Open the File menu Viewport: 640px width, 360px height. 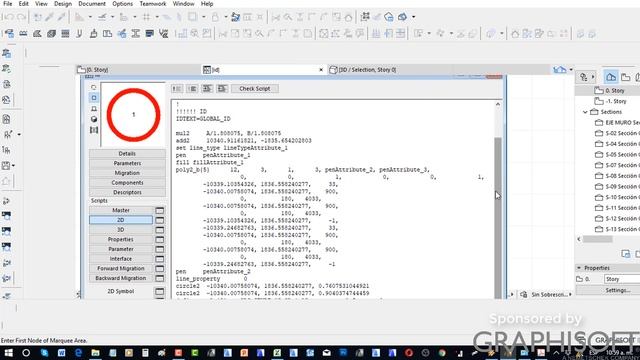[7, 4]
